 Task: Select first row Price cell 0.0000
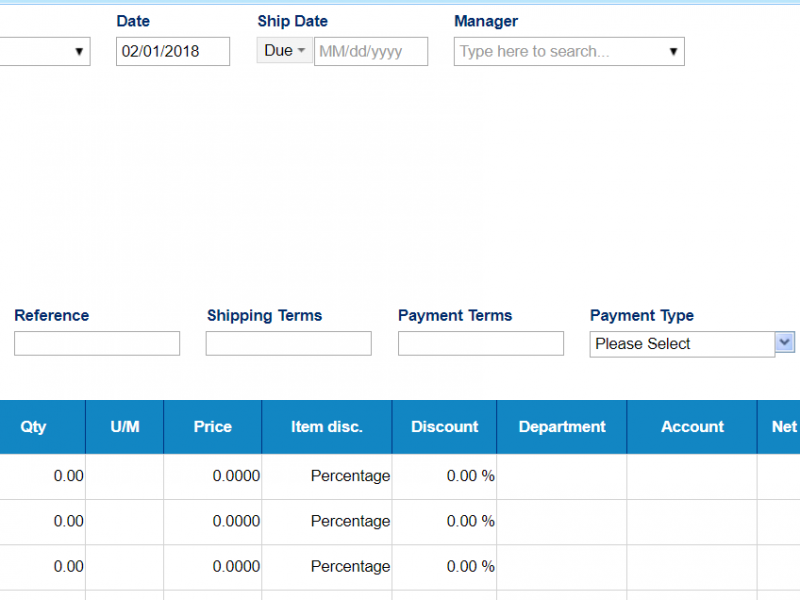coord(213,476)
